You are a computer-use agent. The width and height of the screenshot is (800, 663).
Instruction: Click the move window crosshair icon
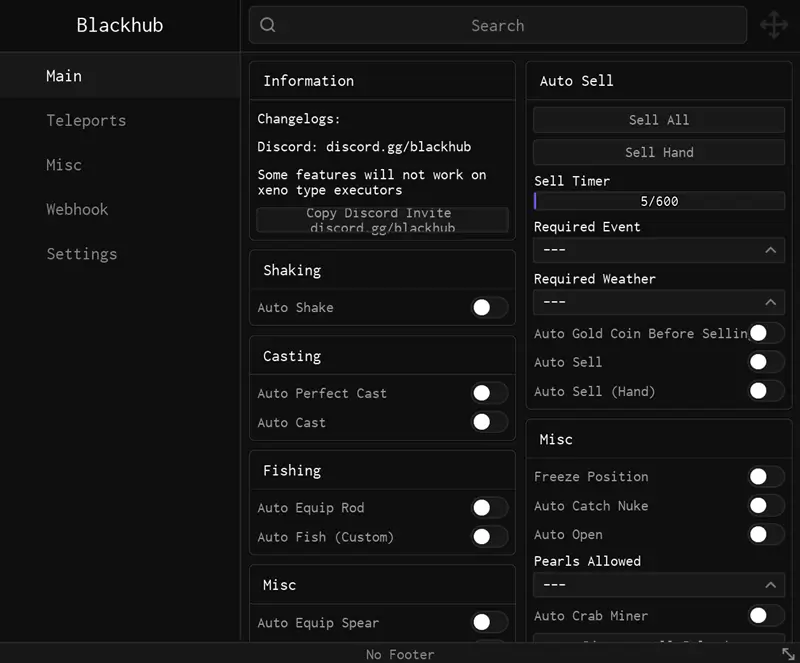point(773,24)
